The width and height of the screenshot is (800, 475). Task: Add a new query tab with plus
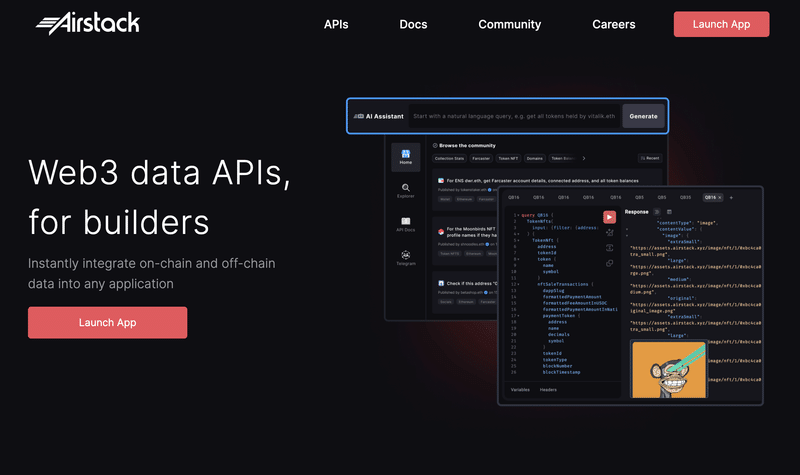(x=731, y=197)
